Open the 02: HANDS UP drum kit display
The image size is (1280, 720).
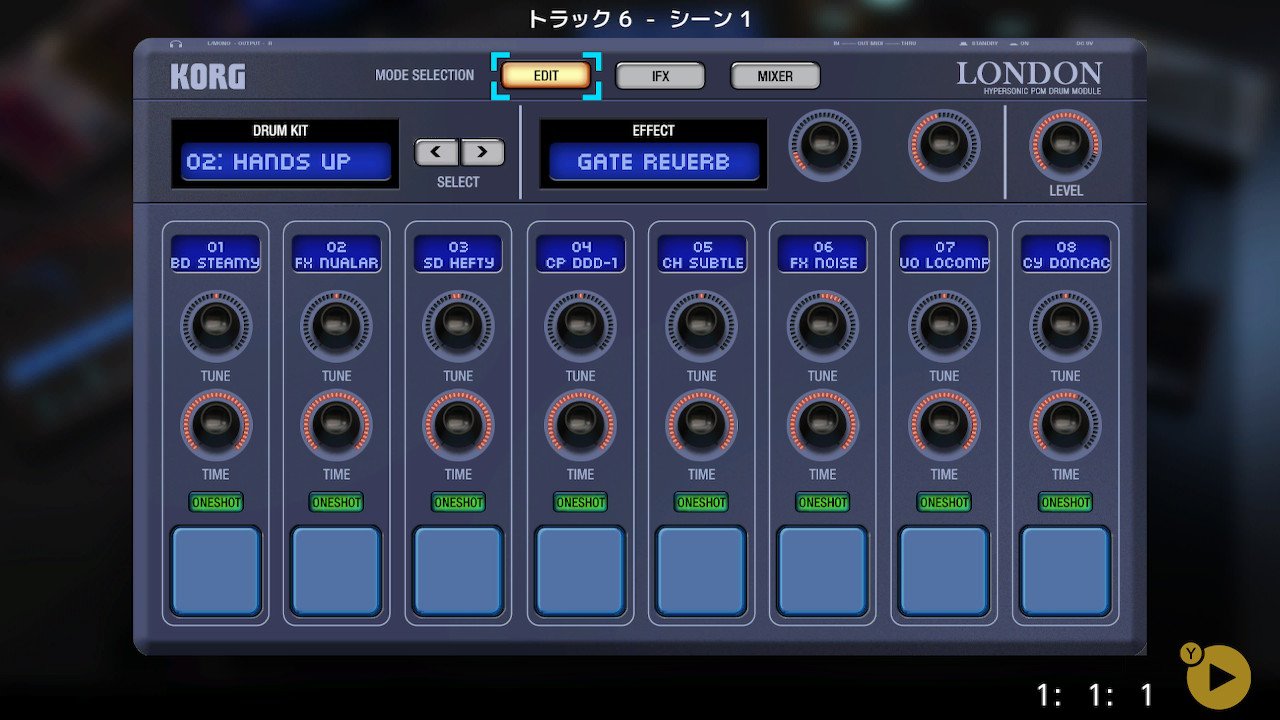285,162
